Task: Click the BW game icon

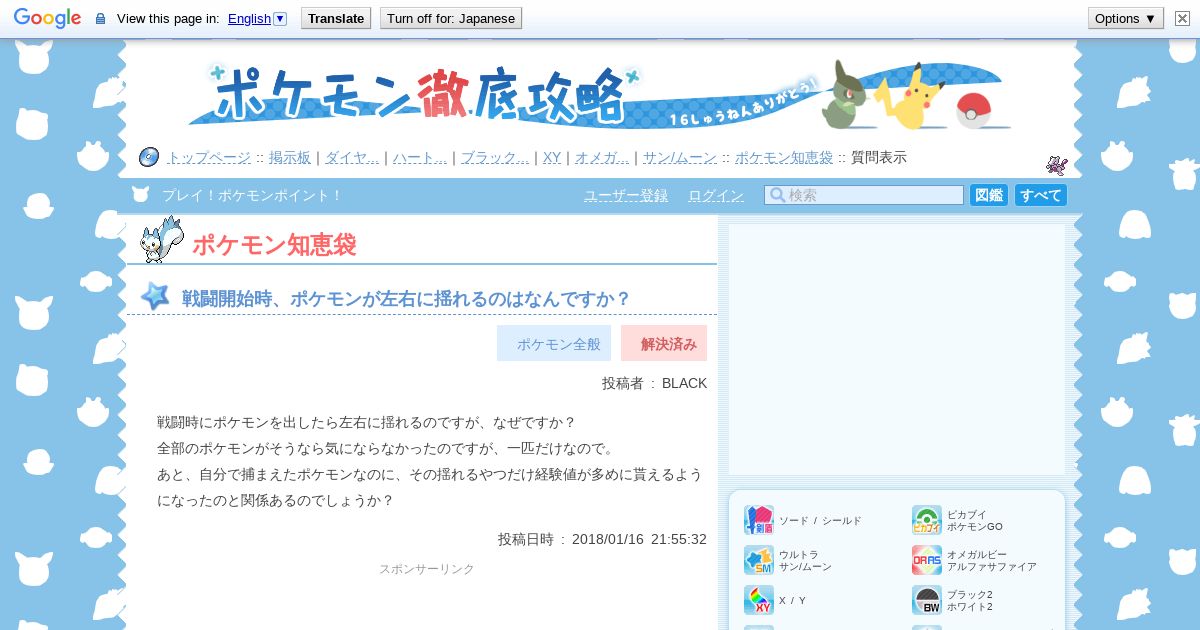Action: point(927,600)
